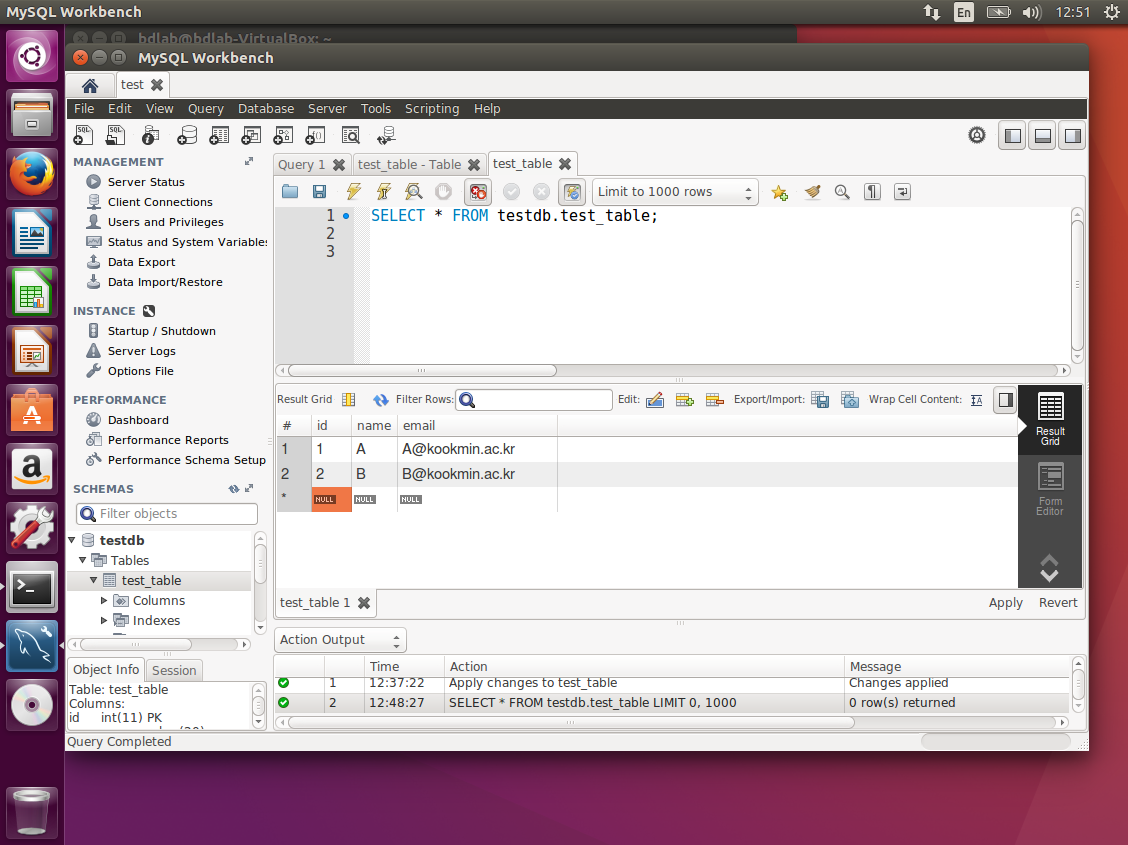Edit current row icon in result grid
This screenshot has width=1128, height=845.
coord(655,400)
